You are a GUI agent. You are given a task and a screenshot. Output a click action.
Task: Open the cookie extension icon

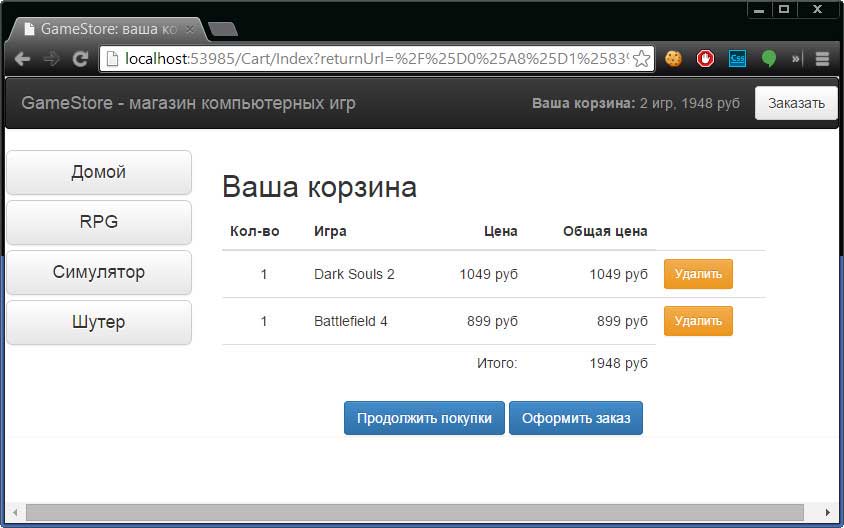coord(673,59)
